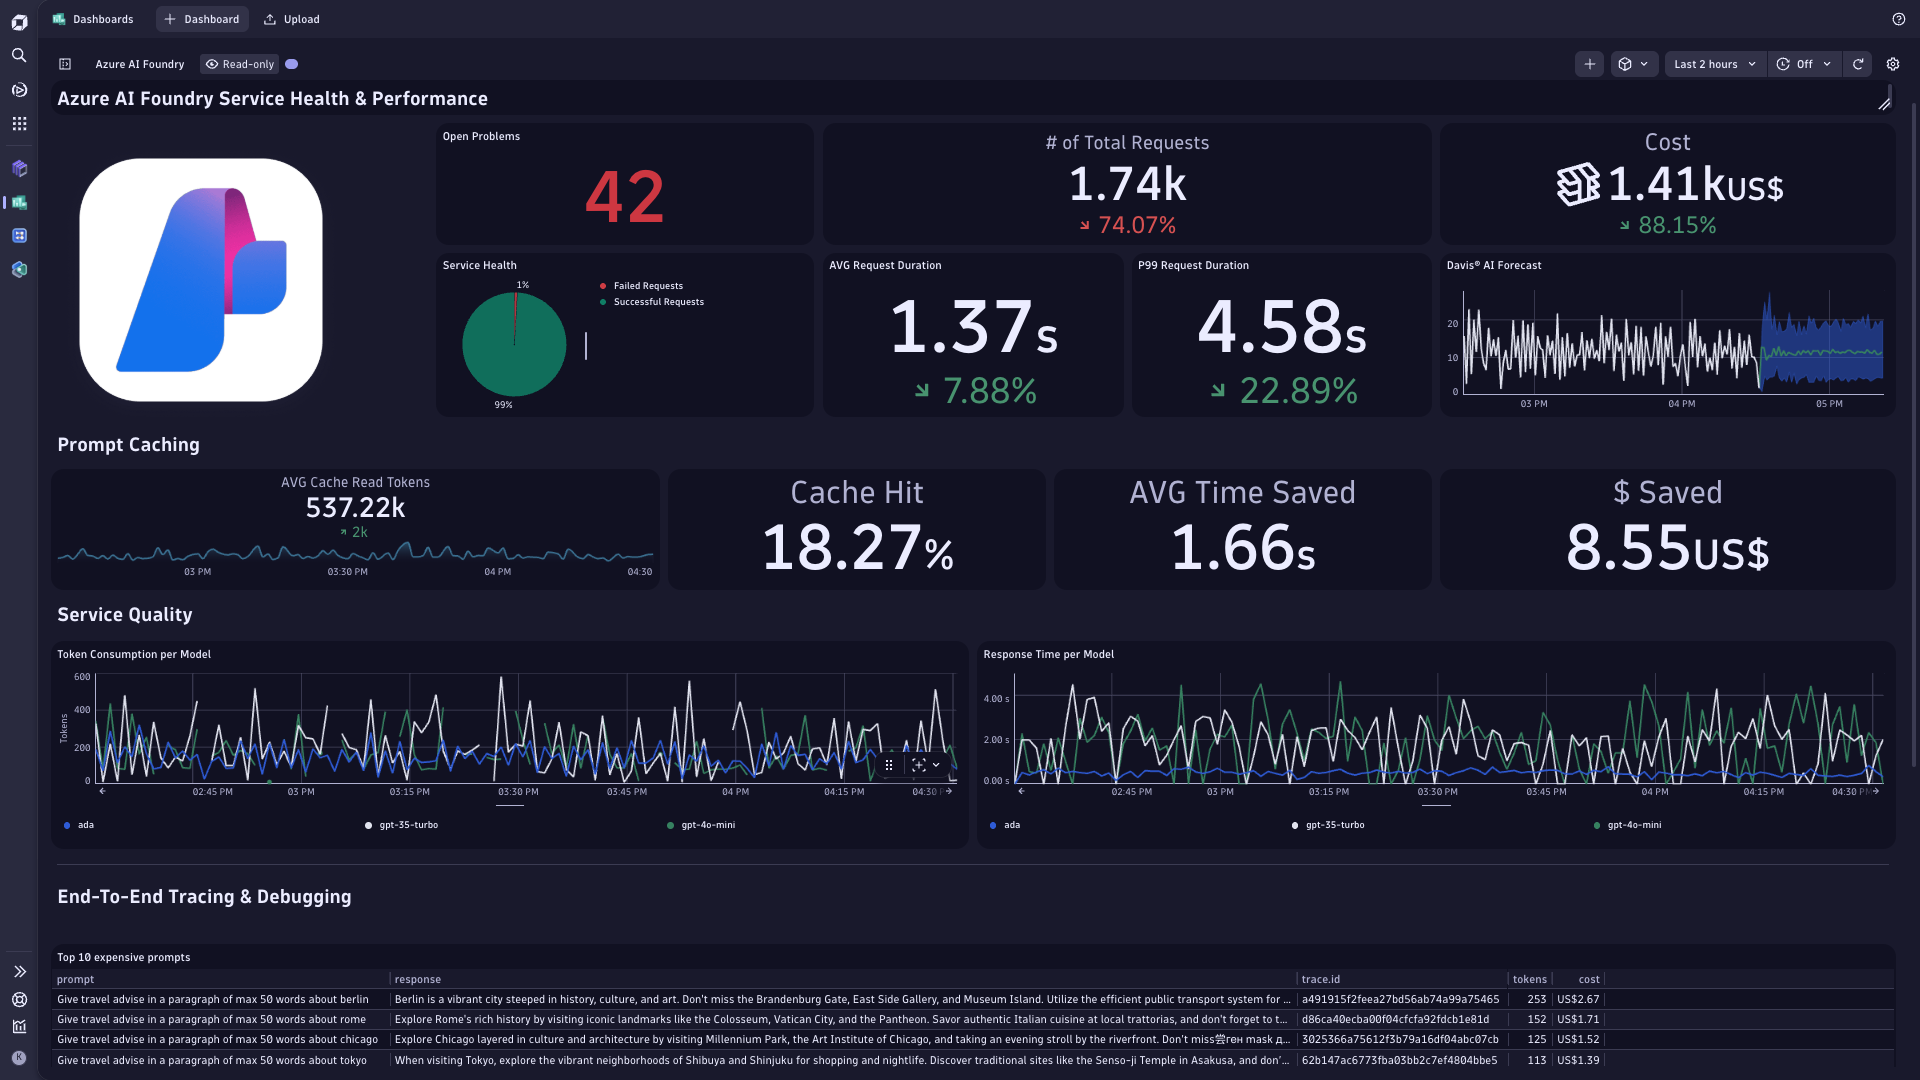Viewport: 1920px width, 1080px height.
Task: Click the Cost 1.41k US$ value
Action: tap(1669, 184)
